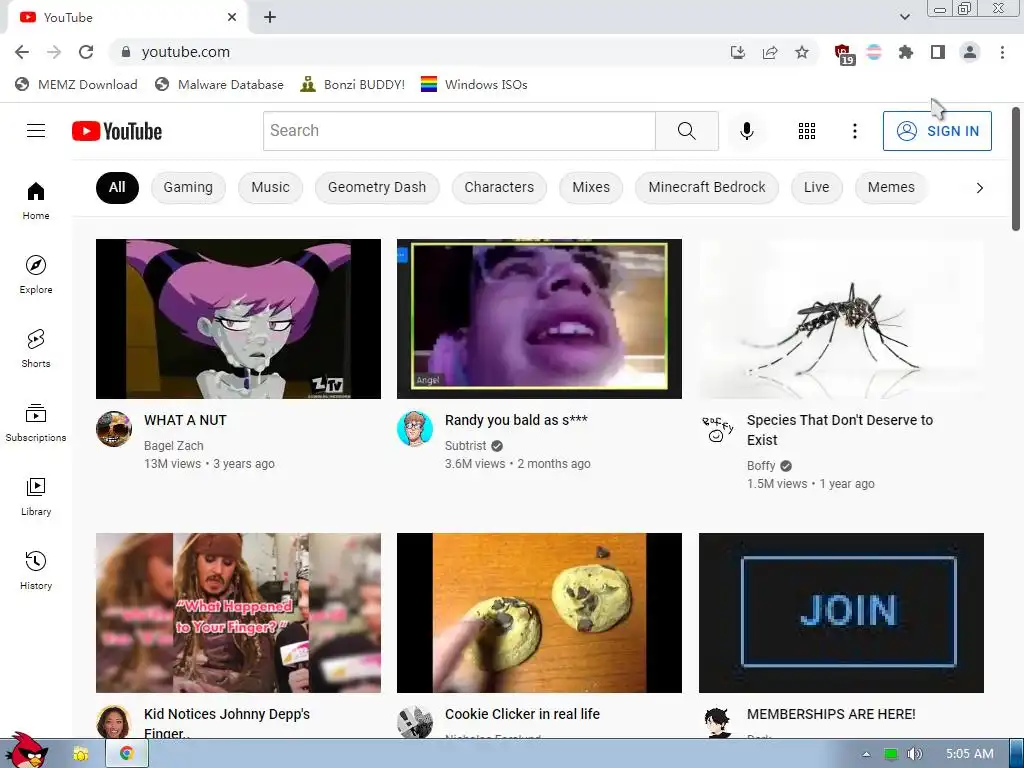Select the Live chip

[816, 187]
